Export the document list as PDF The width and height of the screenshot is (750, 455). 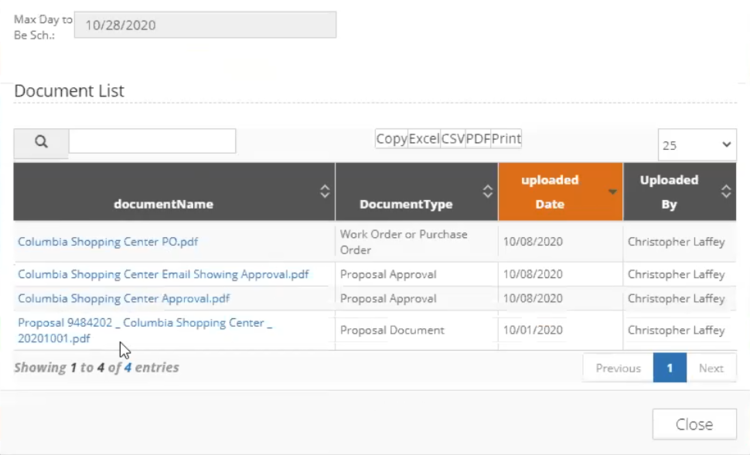pos(478,139)
